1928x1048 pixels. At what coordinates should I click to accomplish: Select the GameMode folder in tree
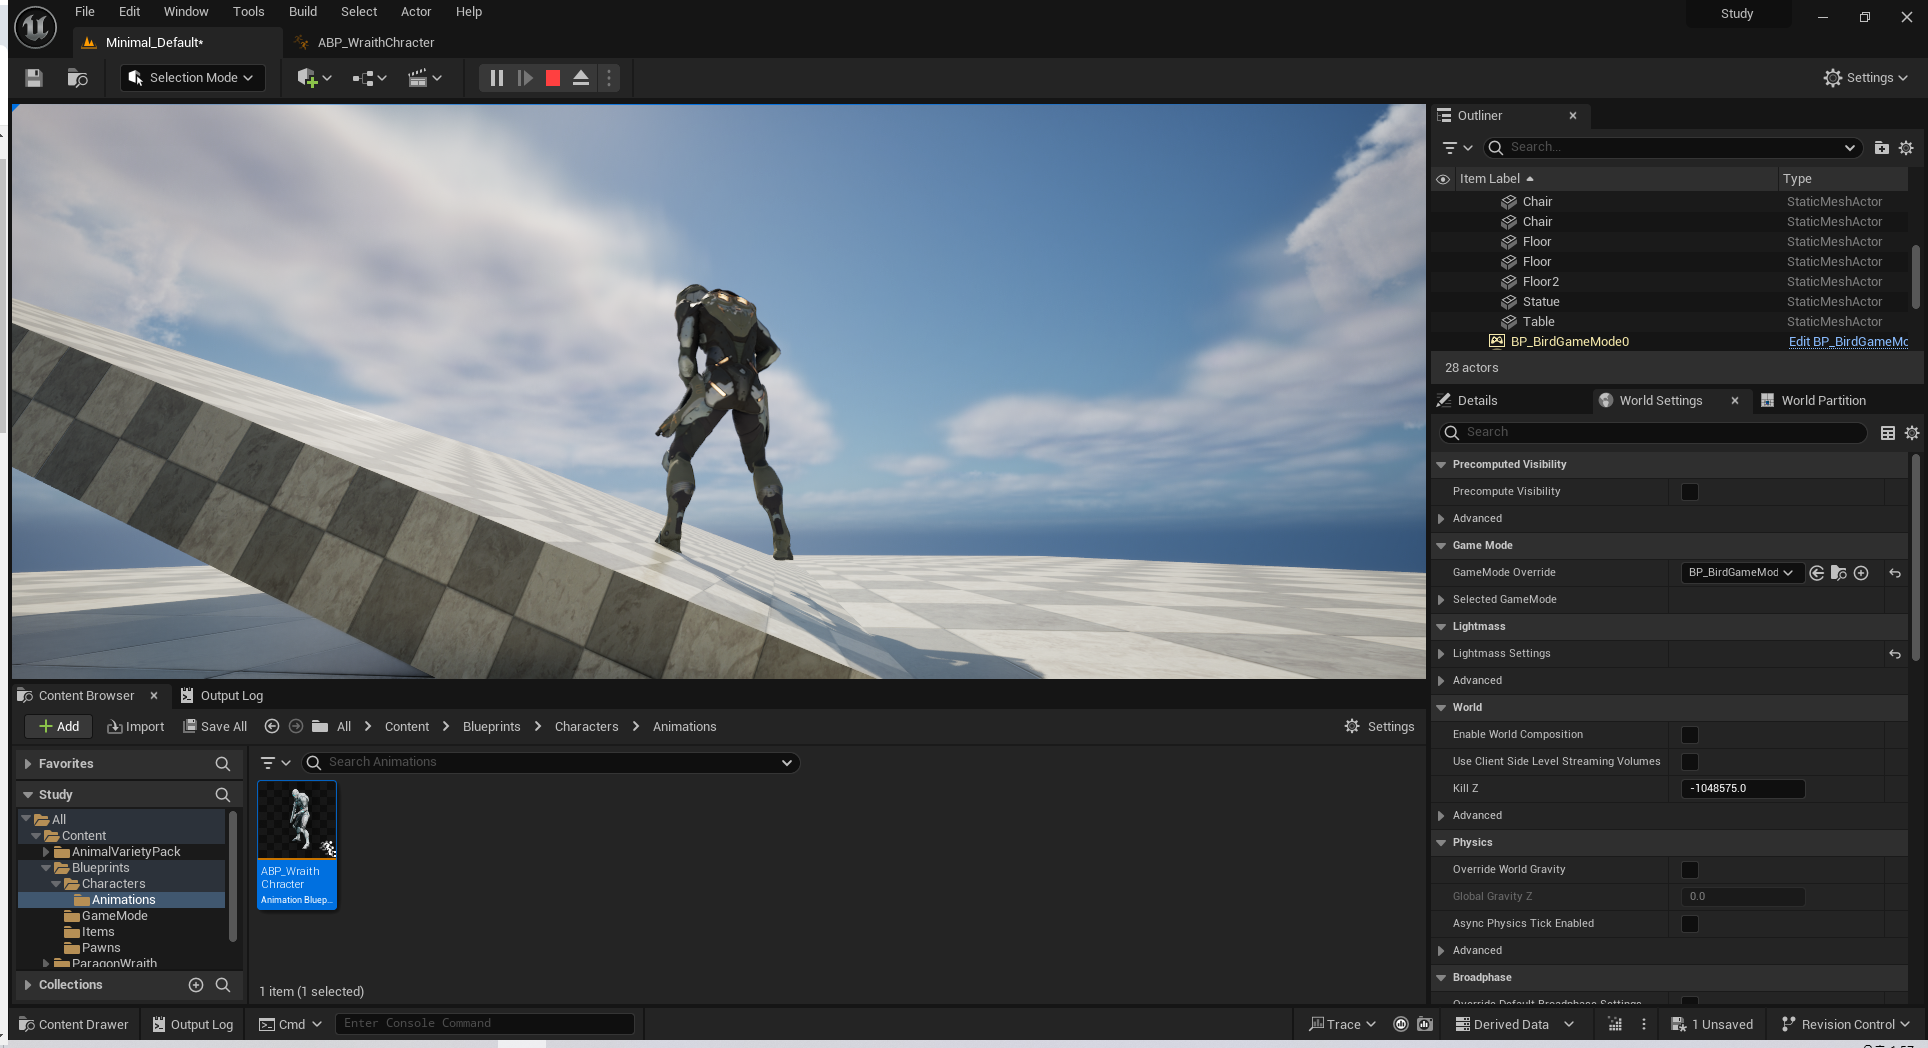tap(114, 916)
